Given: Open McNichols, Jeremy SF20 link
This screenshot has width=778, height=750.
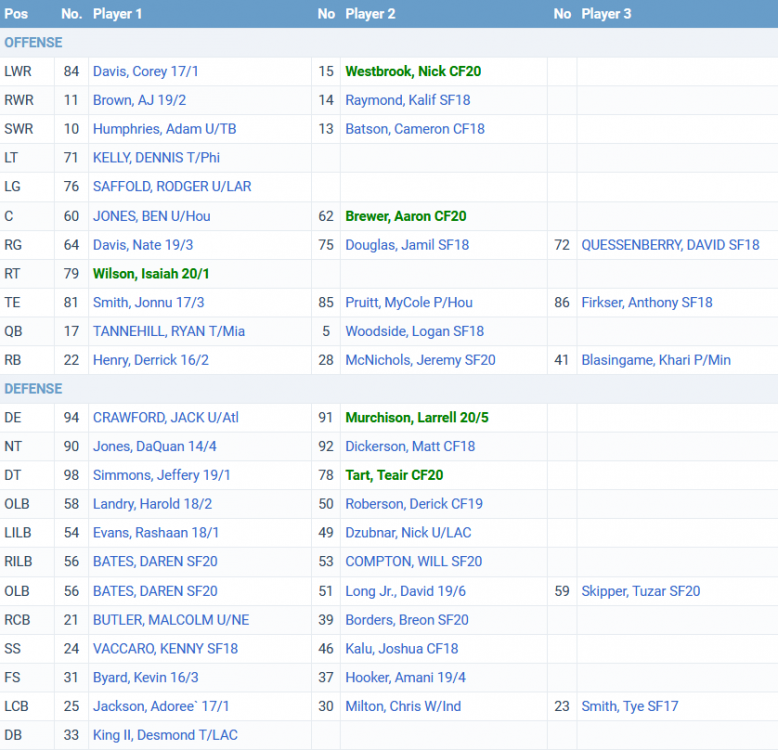Looking at the screenshot, I should [x=420, y=360].
